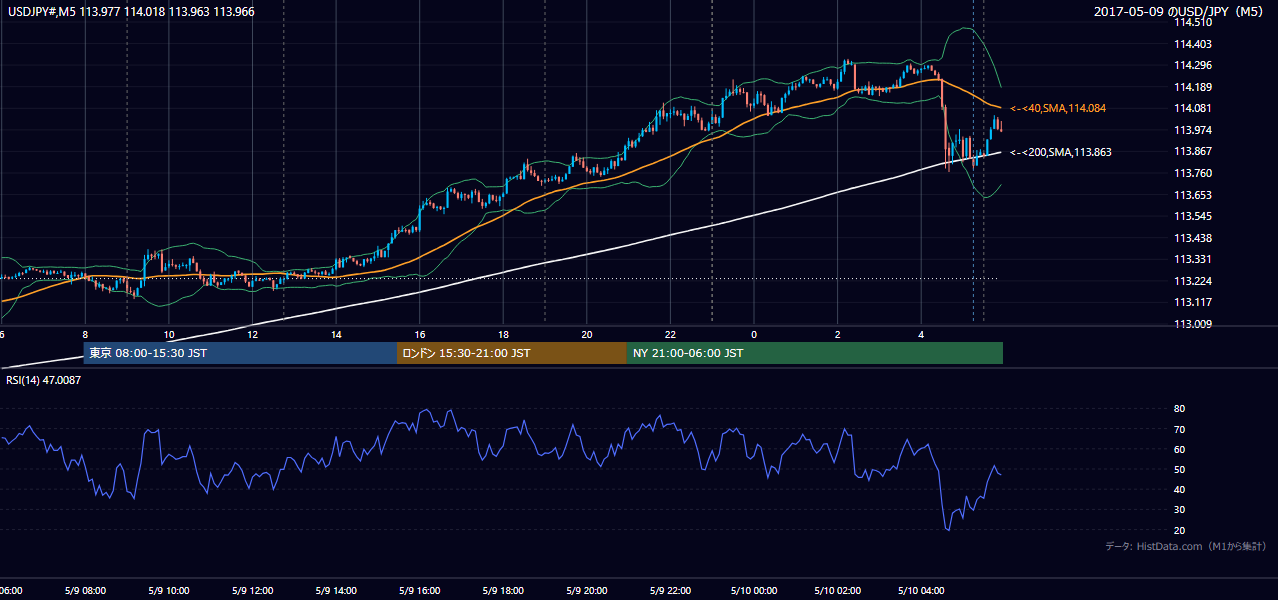This screenshot has width=1278, height=600.
Task: Click hour tick 22 on price chart axis
Action: click(x=671, y=334)
